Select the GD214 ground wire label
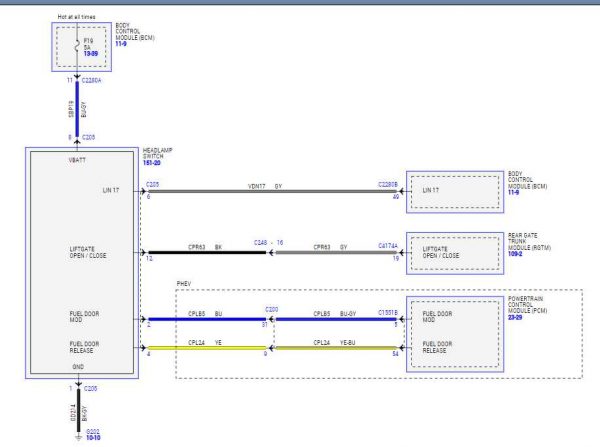600x447 pixels. [73, 413]
